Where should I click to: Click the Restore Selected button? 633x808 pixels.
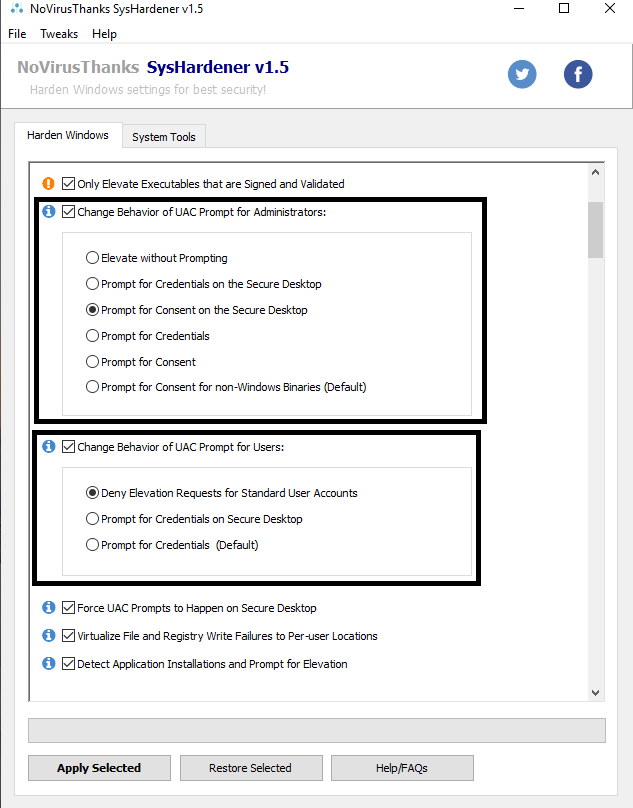(251, 768)
